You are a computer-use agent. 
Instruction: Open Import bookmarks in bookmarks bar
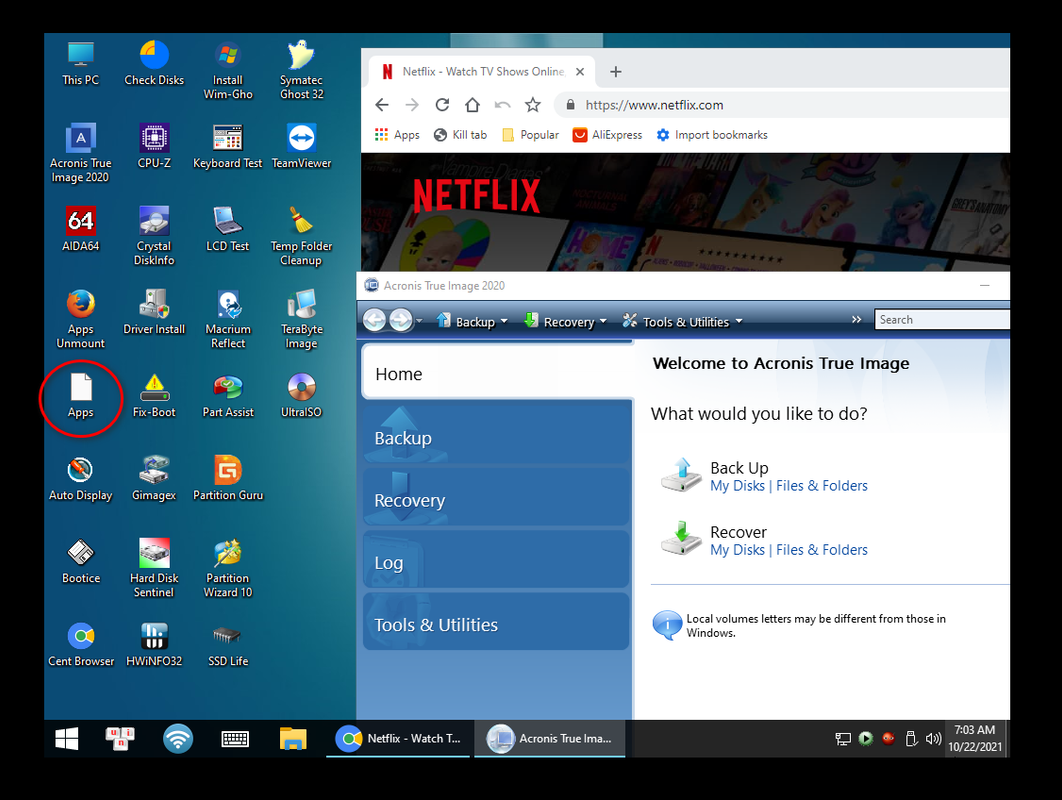712,135
